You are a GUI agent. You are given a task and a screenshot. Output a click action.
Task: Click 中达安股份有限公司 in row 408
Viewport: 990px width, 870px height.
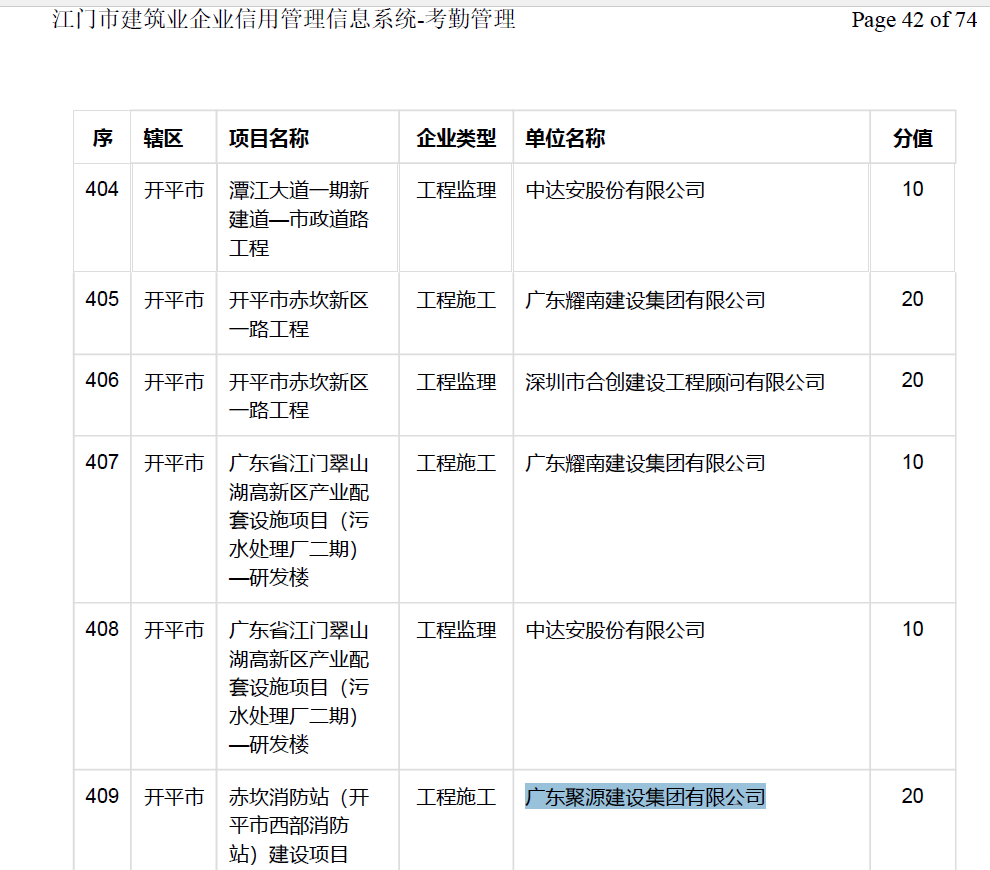point(615,630)
